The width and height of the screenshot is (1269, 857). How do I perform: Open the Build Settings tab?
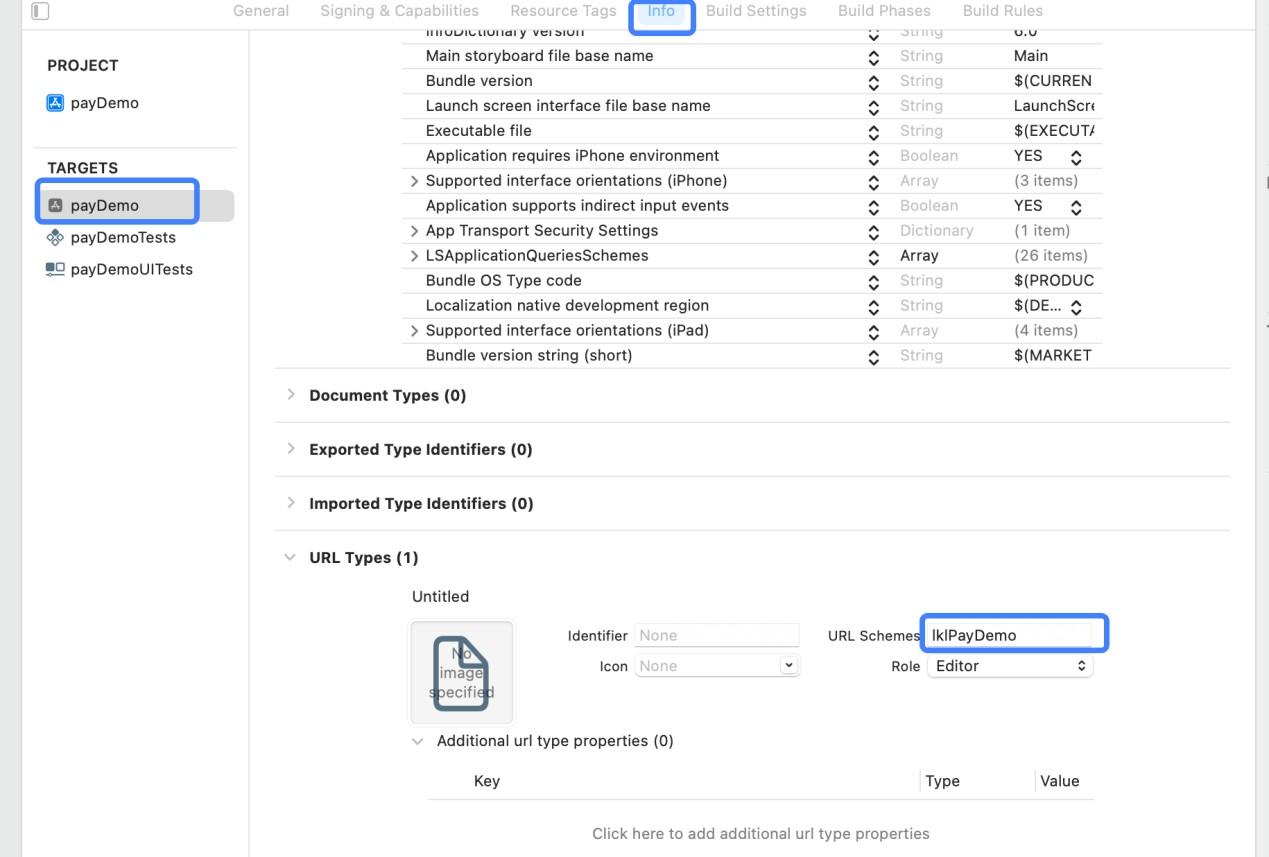pos(755,11)
